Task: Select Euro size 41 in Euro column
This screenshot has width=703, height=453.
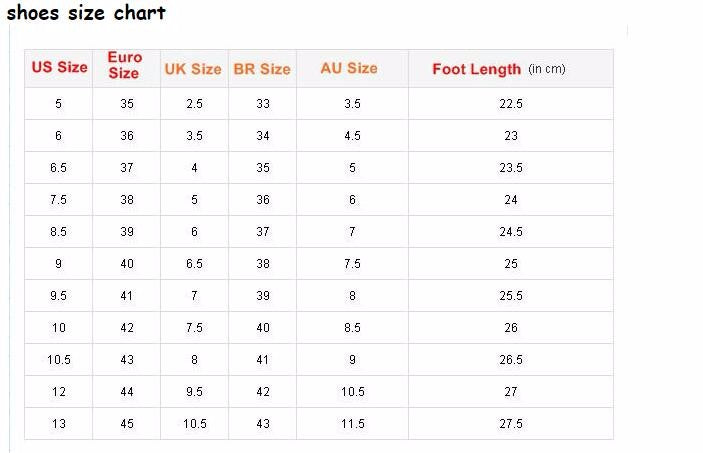Action: coord(127,296)
